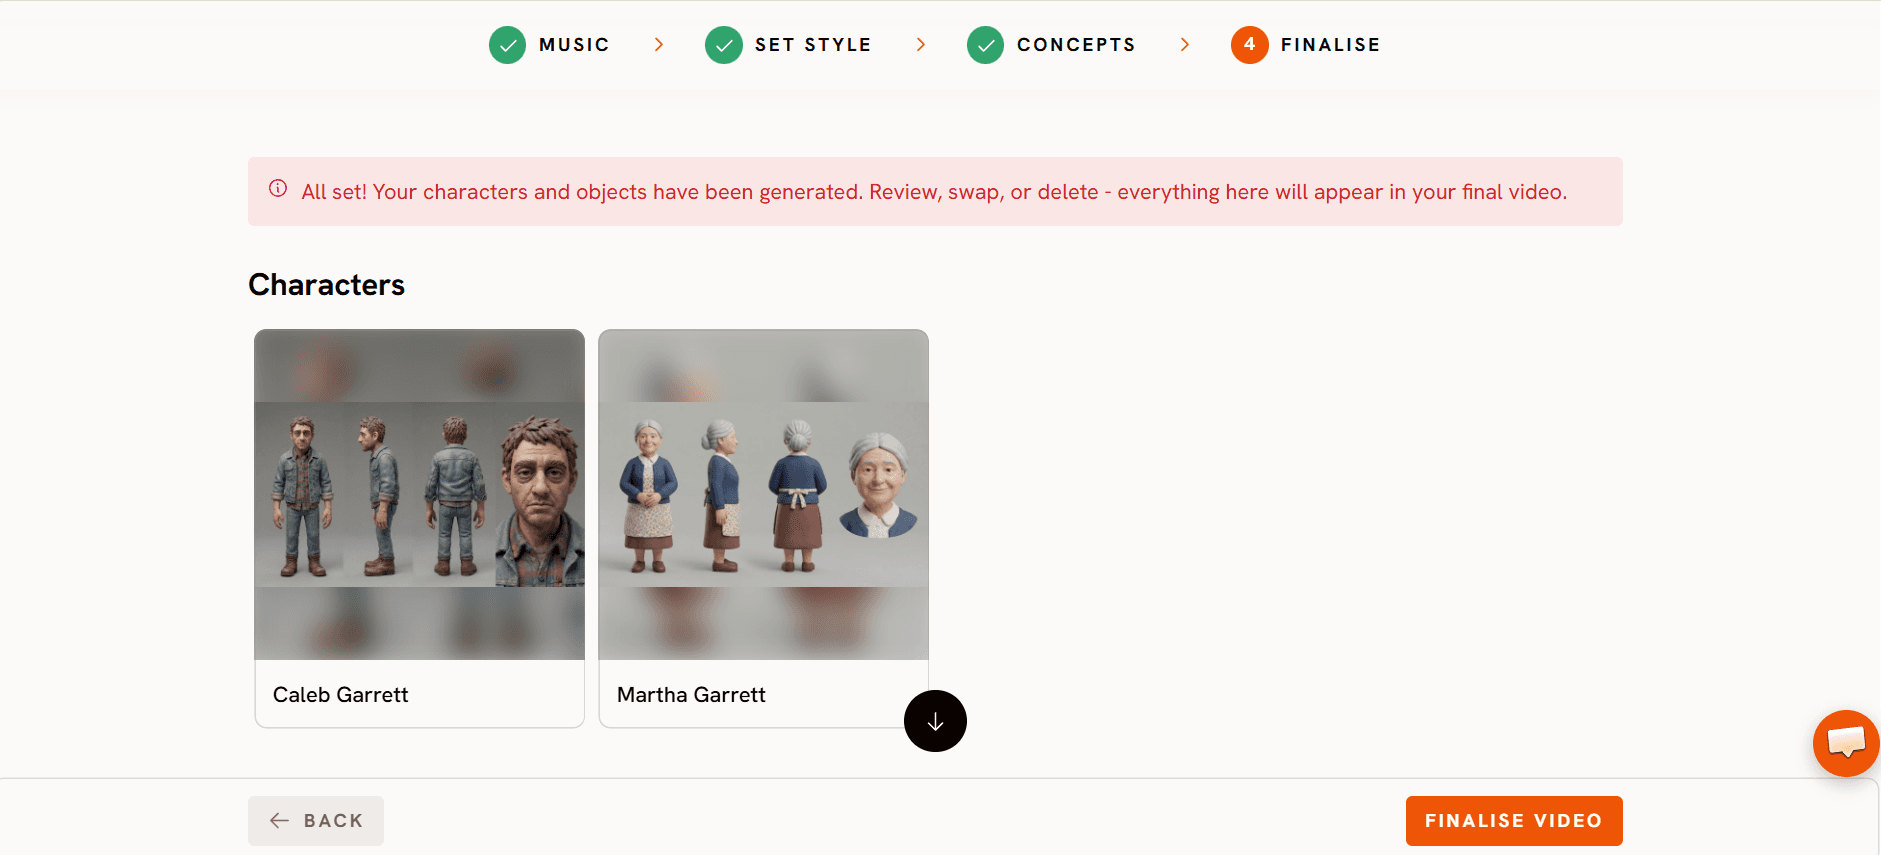Image resolution: width=1881 pixels, height=855 pixels.
Task: Click the chevron after Concepts step
Action: tap(1185, 45)
